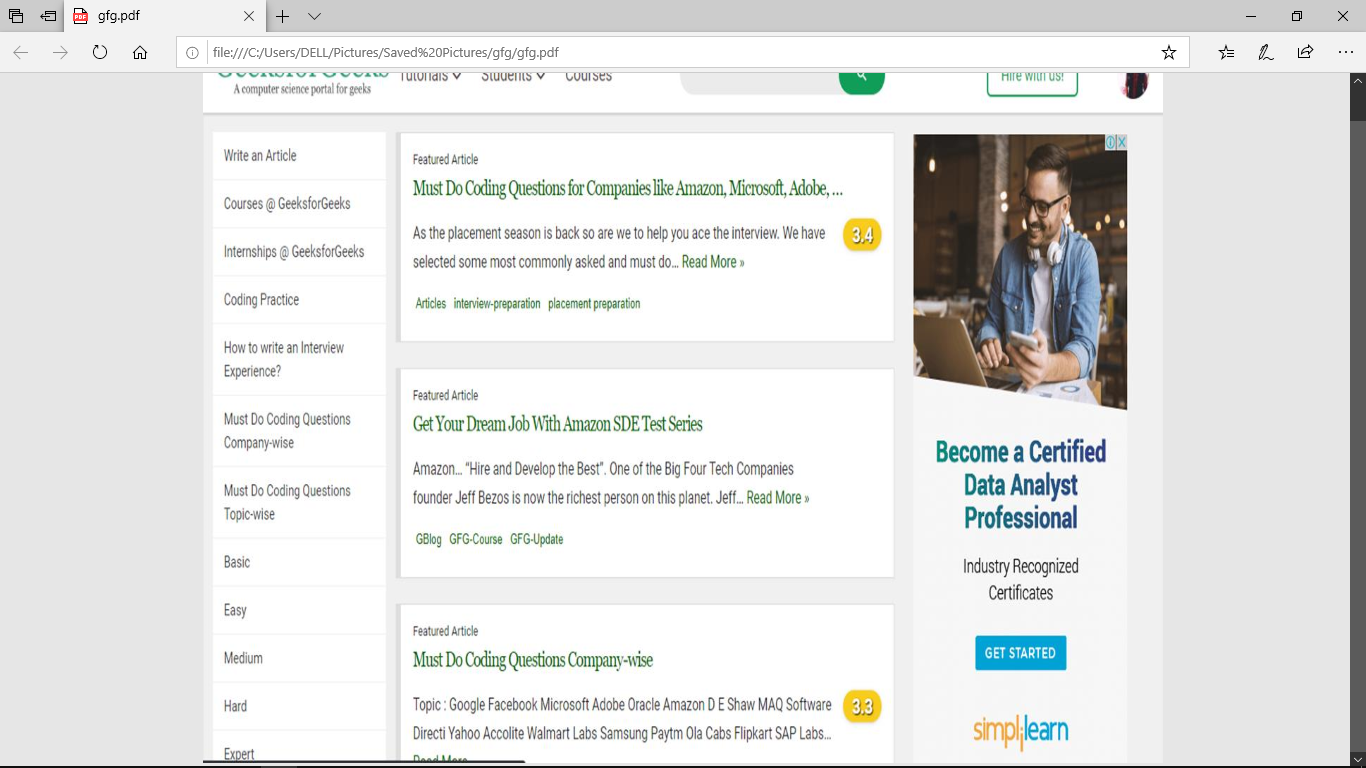Click the ad photo of man with headphones
This screenshot has height=768, width=1366.
pyautogui.click(x=1020, y=272)
